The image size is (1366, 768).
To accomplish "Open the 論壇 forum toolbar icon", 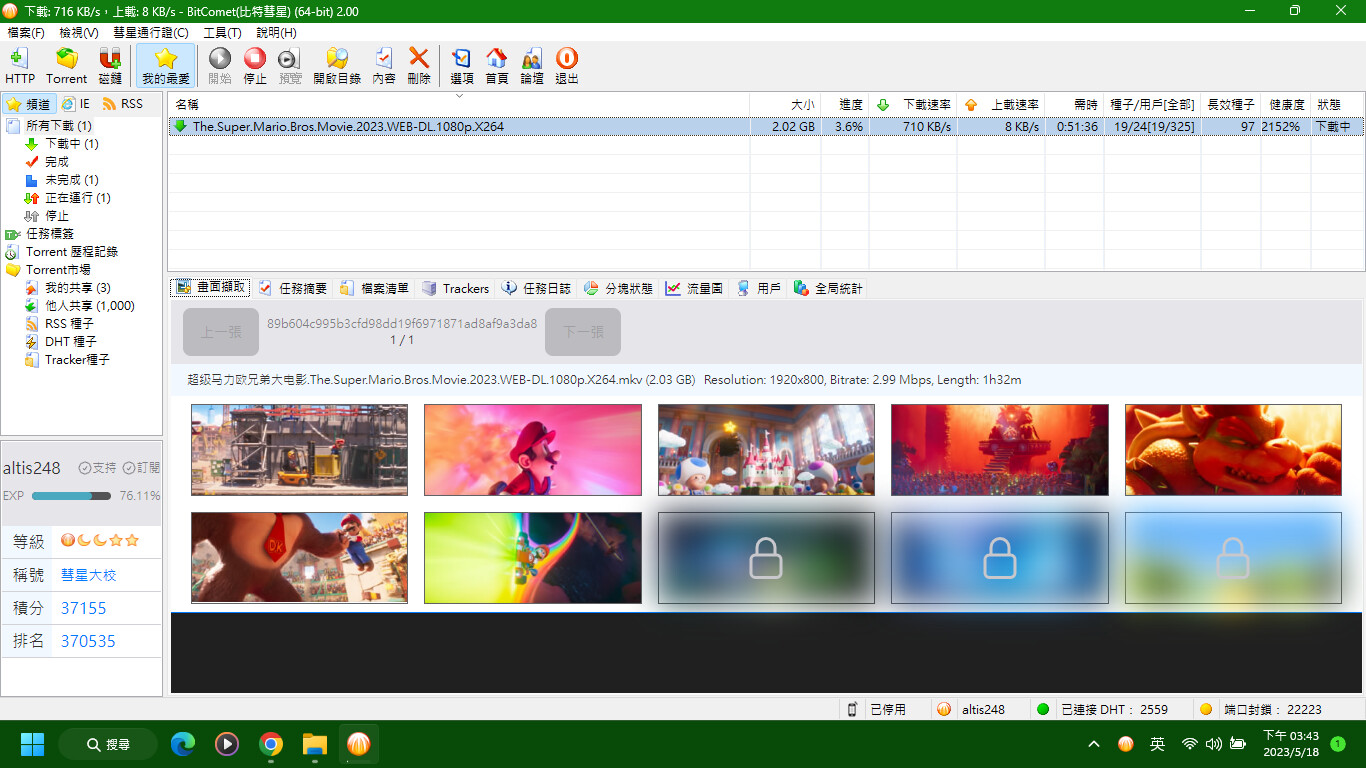I will pos(532,66).
